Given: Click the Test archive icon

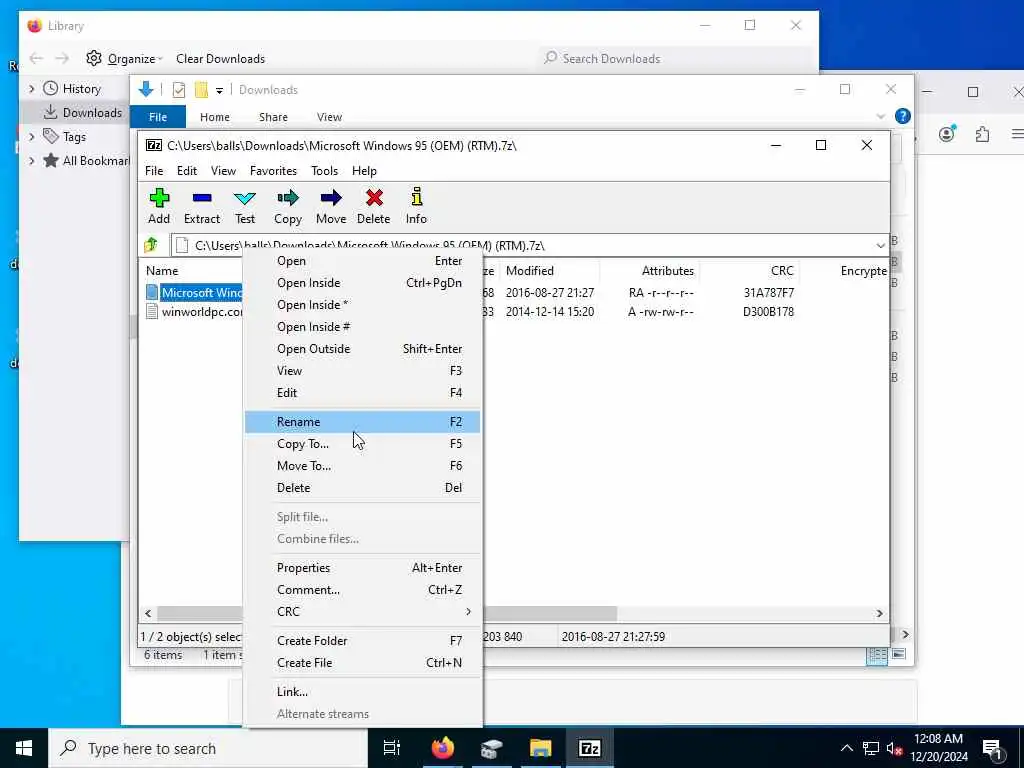Looking at the screenshot, I should pyautogui.click(x=245, y=198).
